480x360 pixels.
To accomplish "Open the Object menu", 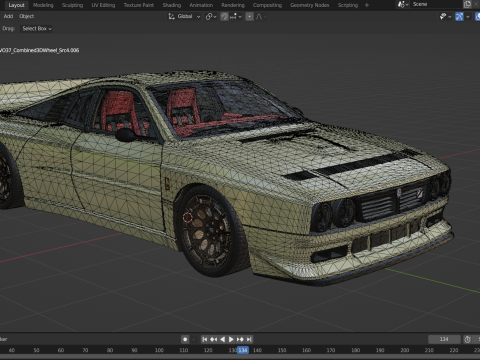I will click(x=26, y=16).
